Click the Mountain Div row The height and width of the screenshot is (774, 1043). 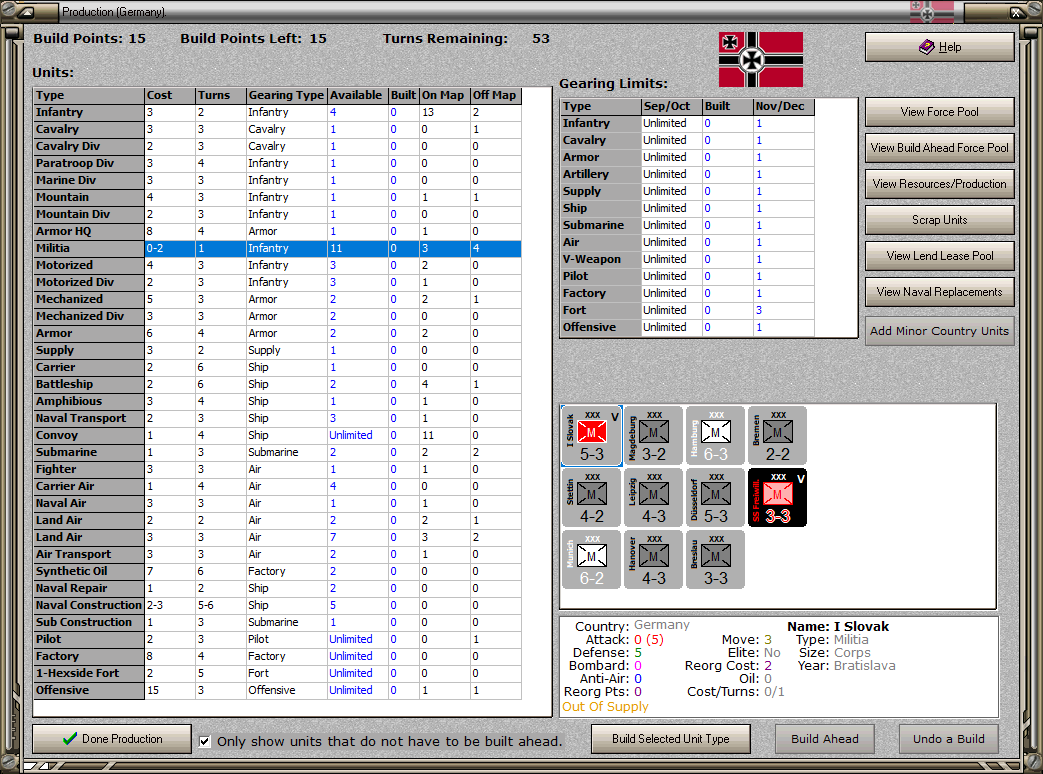(x=277, y=215)
